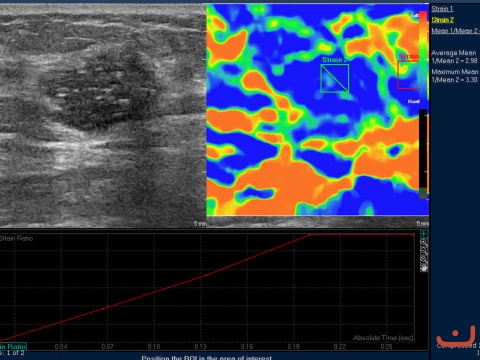Select the hand pan tool
Viewport: 480px width, 360px height.
[x=424, y=267]
